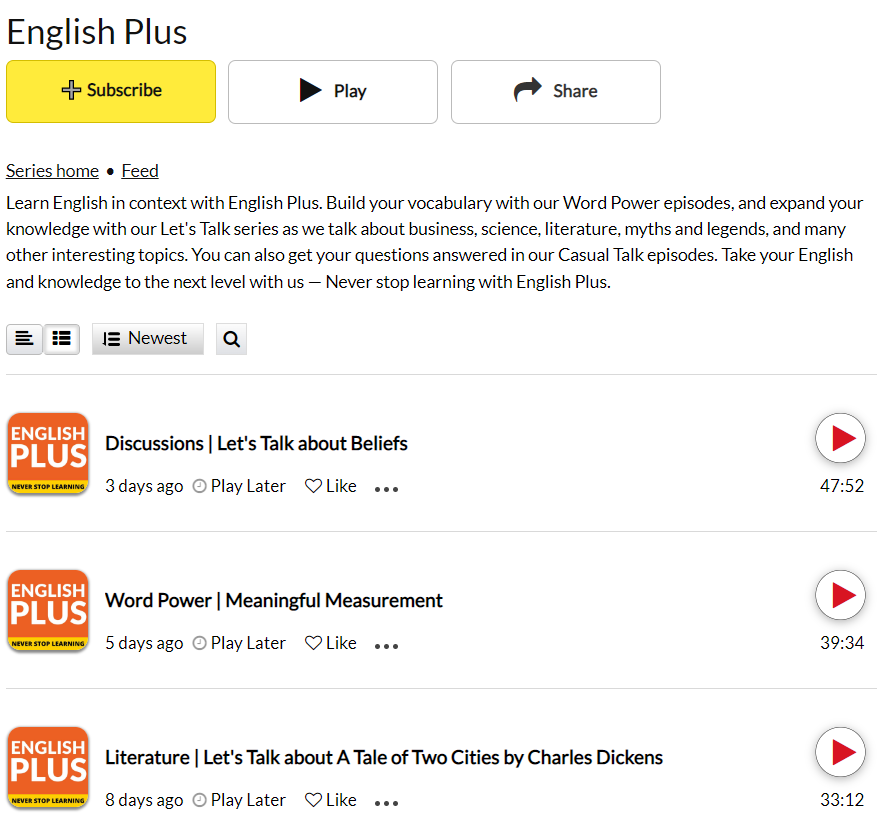Click the English Plus page heading
Image resolution: width=889 pixels, height=829 pixels.
click(x=96, y=32)
